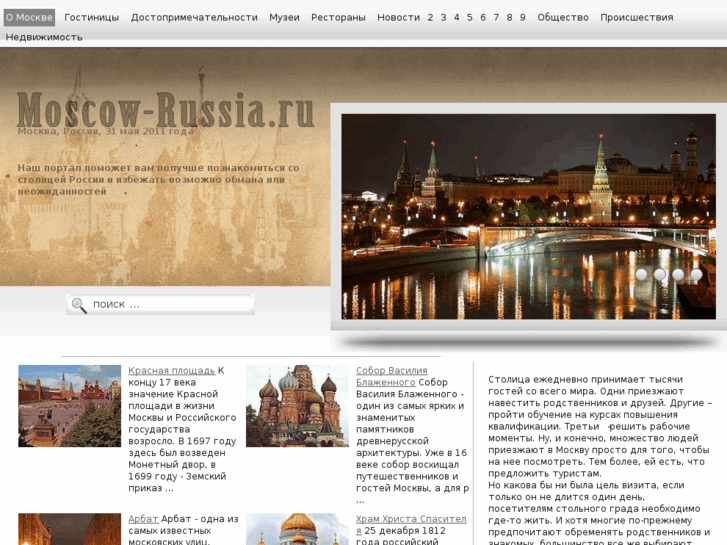Open the Достопримечательности menu
The height and width of the screenshot is (545, 727).
click(x=194, y=17)
